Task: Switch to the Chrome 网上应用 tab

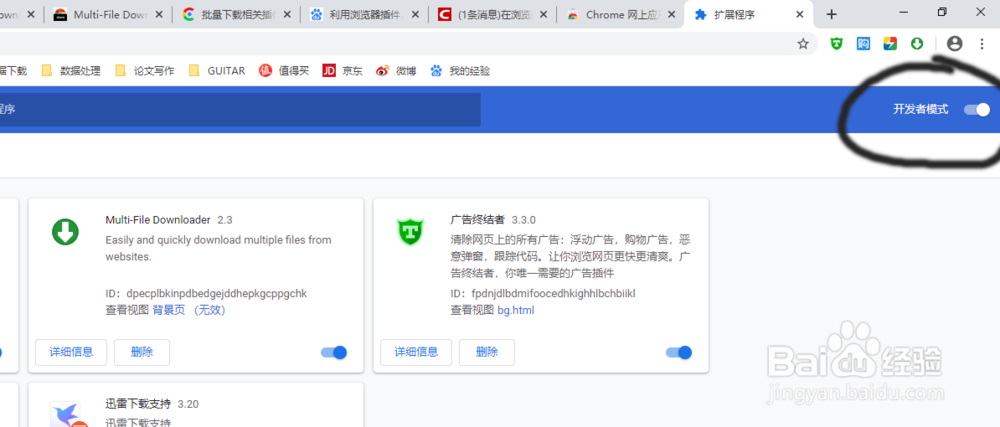Action: tap(620, 15)
